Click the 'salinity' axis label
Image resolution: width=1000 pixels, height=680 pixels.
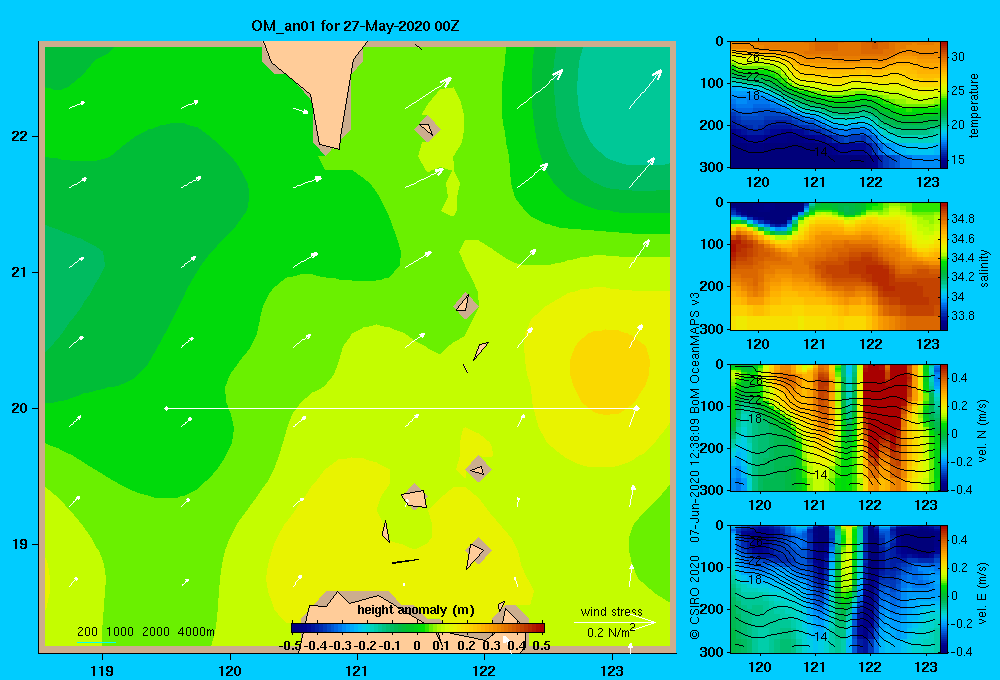[x=984, y=268]
